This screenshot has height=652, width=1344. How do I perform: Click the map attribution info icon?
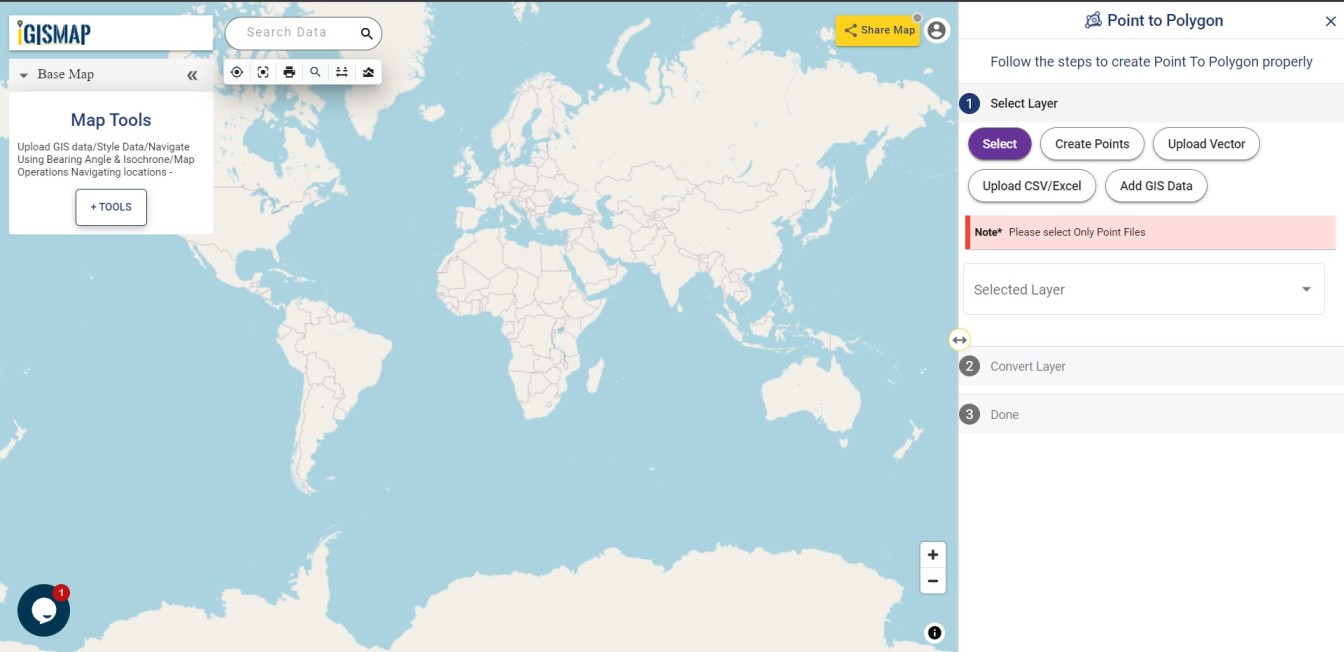[933, 632]
